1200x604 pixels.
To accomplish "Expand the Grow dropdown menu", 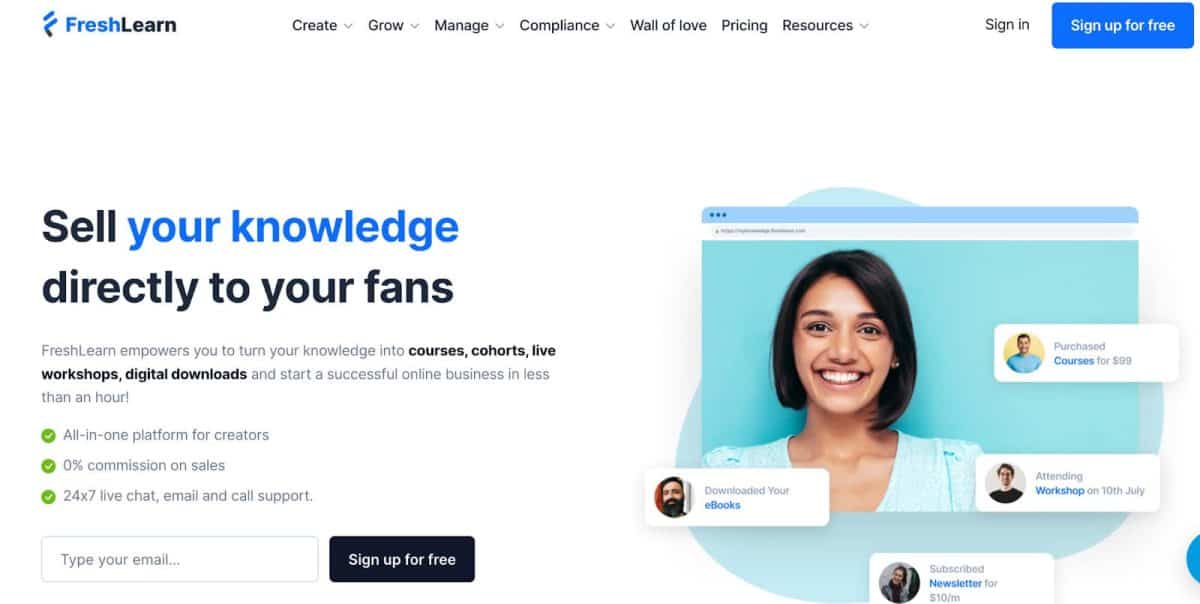I will [x=393, y=25].
